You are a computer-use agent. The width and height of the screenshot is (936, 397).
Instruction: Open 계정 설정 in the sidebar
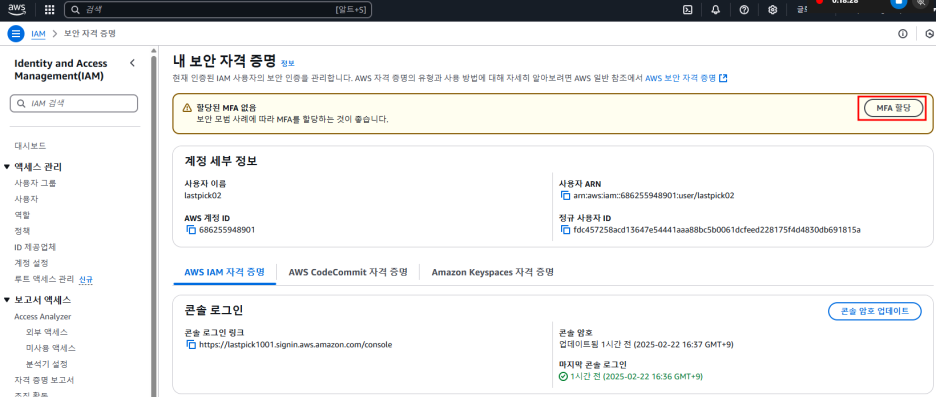[31, 263]
